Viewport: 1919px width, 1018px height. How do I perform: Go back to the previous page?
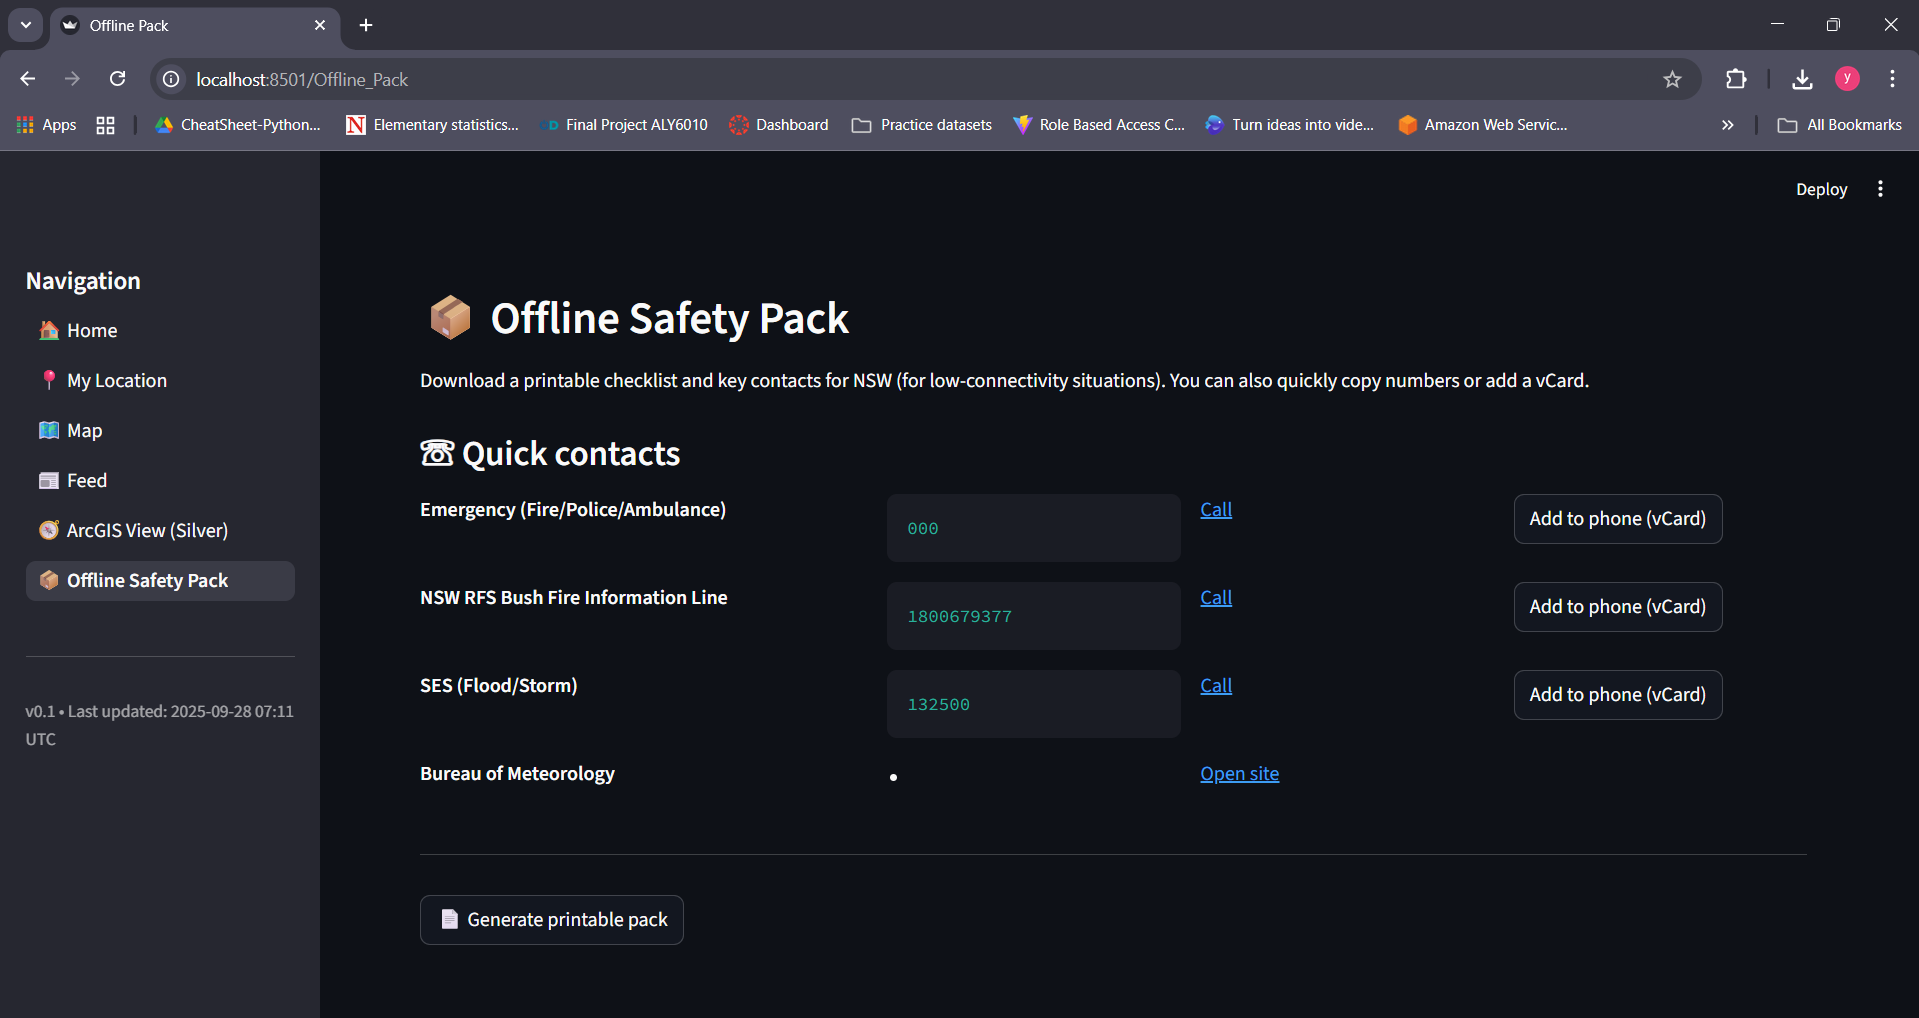coord(28,79)
